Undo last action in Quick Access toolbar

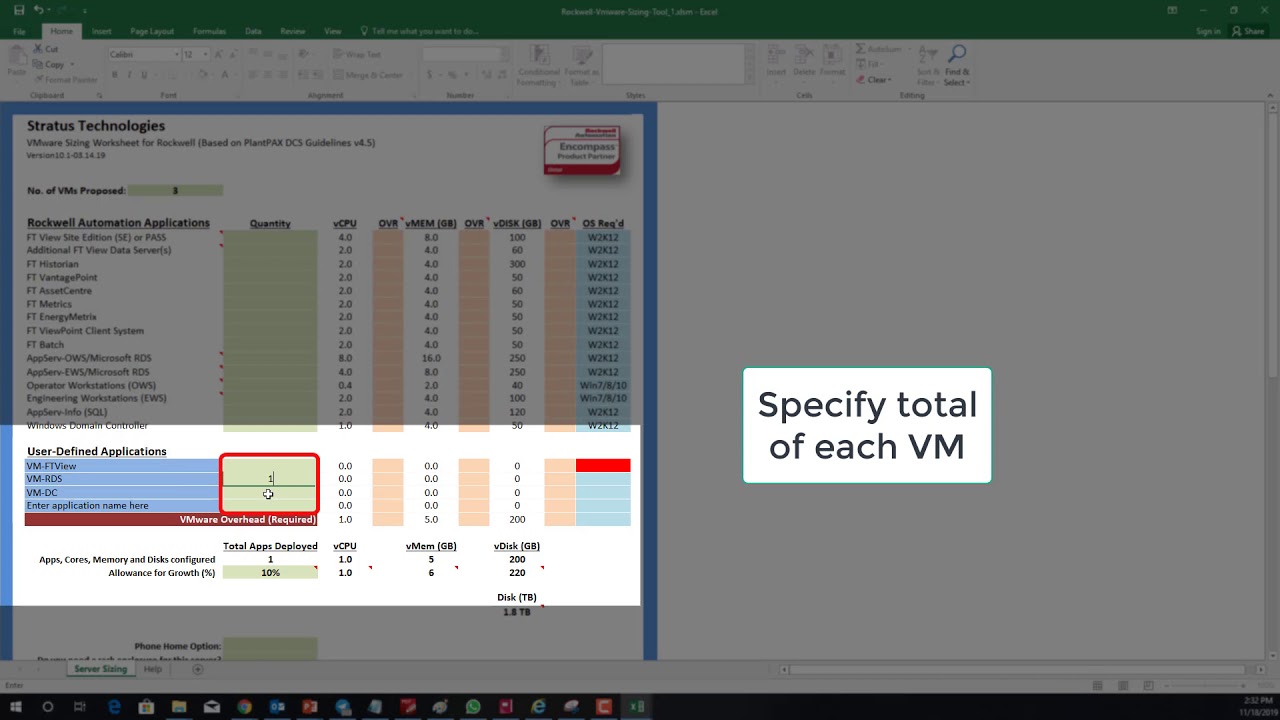coord(38,10)
